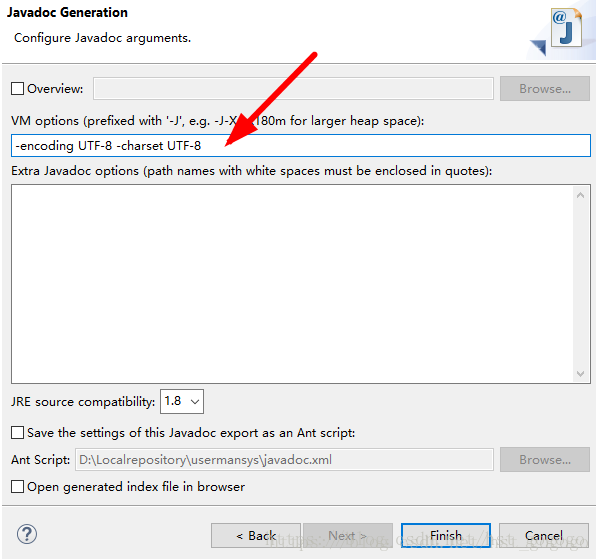Viewport: 596px width, 559px height.
Task: Open the JRE source compatibility dropdown
Action: (x=182, y=401)
